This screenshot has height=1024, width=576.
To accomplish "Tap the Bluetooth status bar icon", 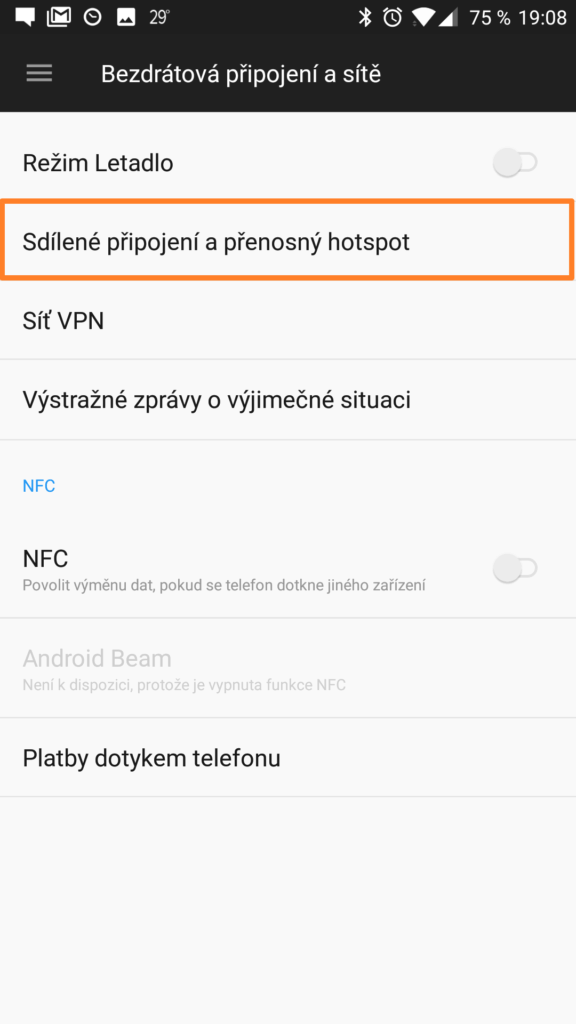I will click(364, 18).
